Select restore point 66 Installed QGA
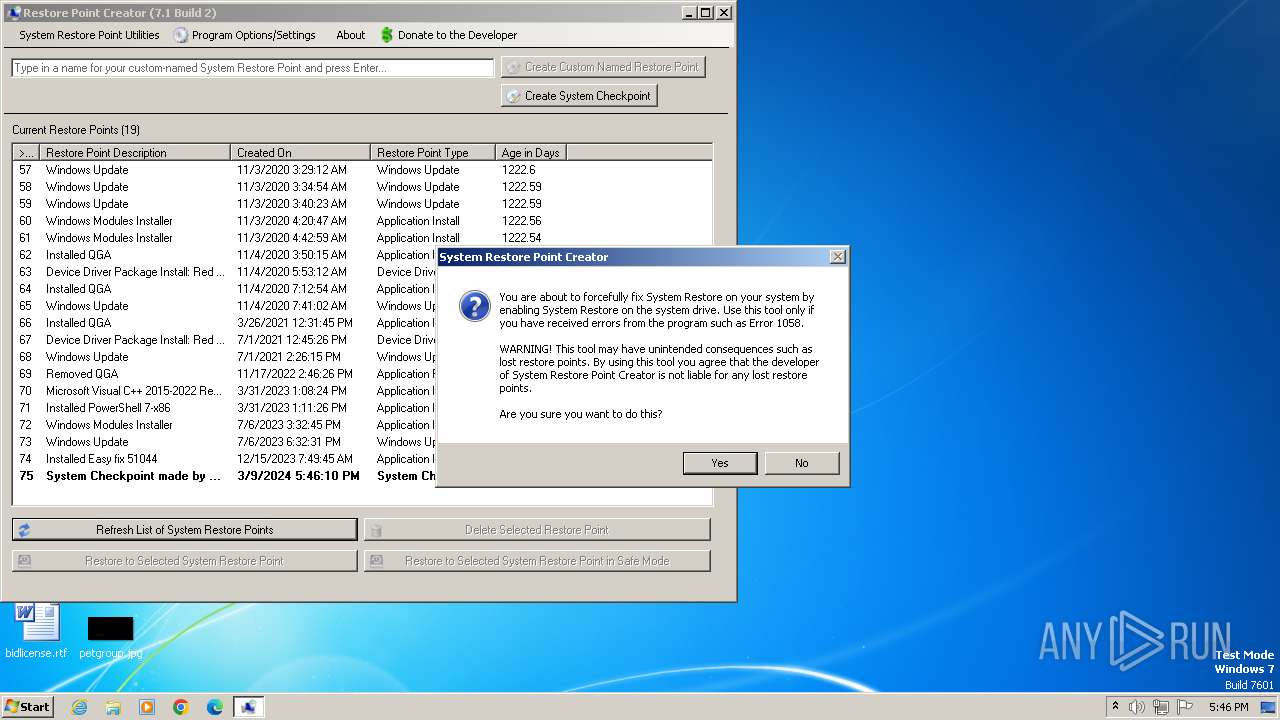Image resolution: width=1280 pixels, height=720 pixels. click(x=225, y=323)
